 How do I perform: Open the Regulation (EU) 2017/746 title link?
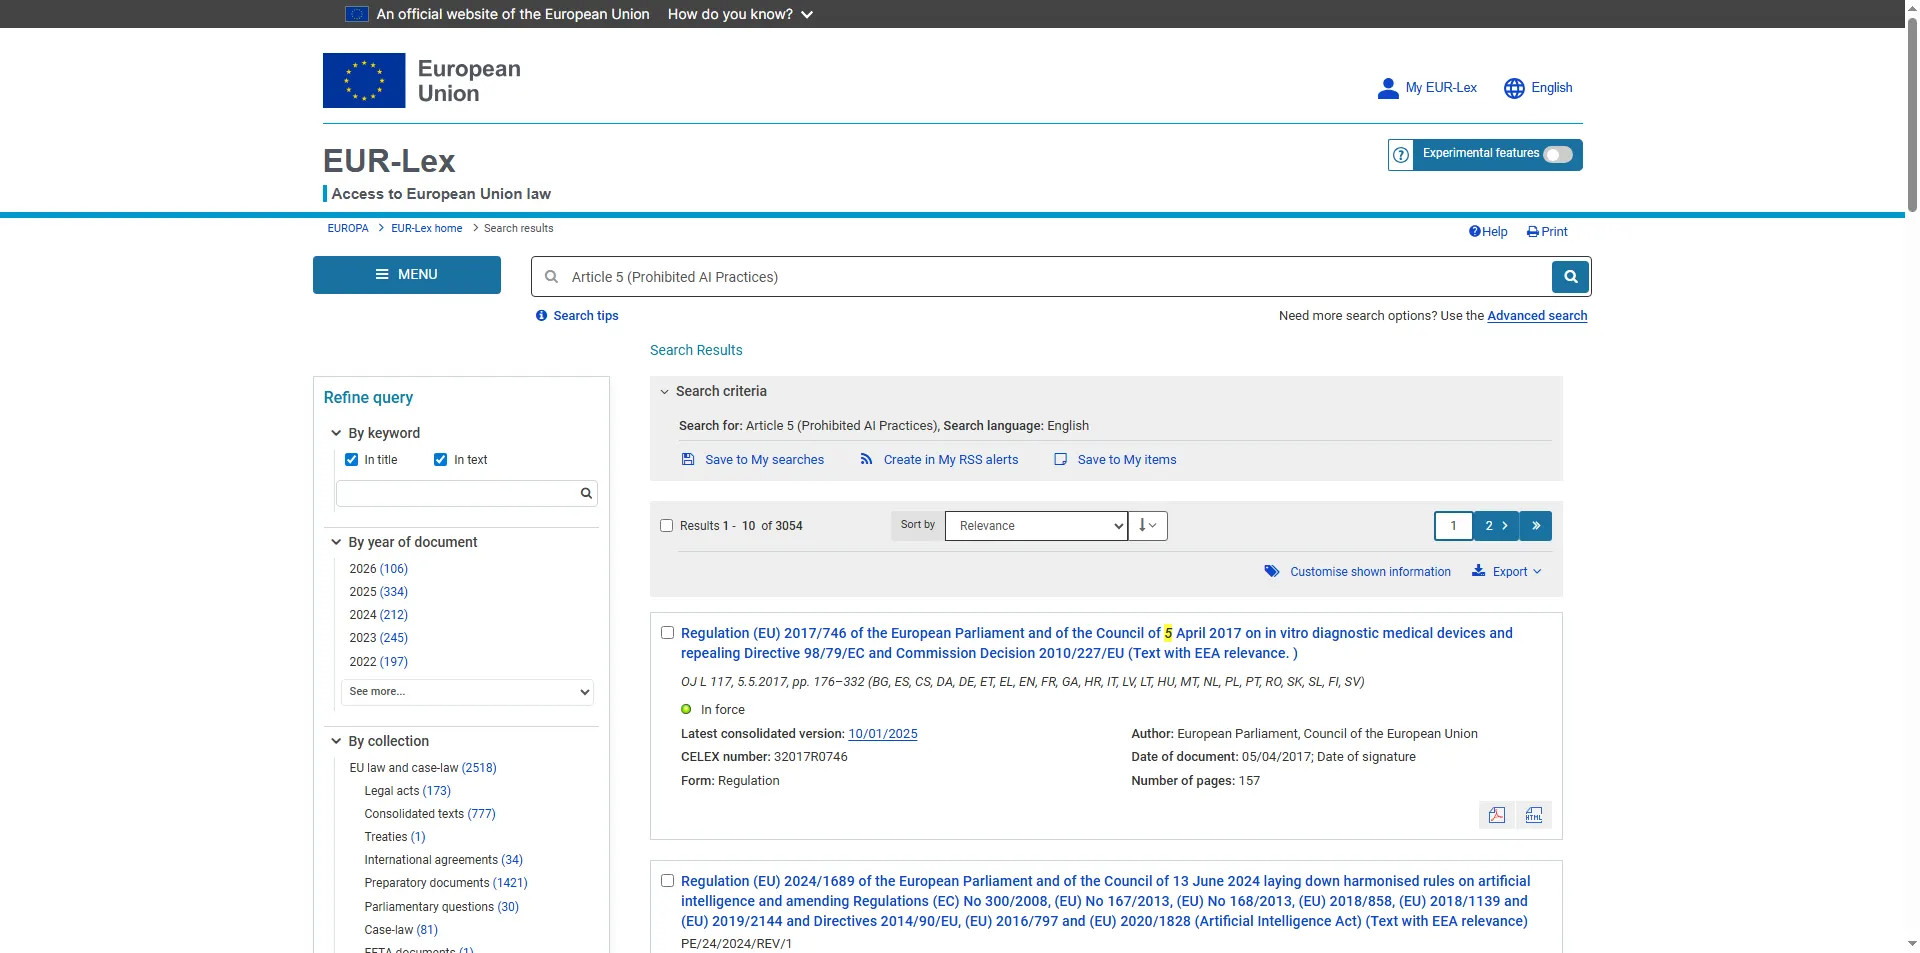pos(1097,643)
